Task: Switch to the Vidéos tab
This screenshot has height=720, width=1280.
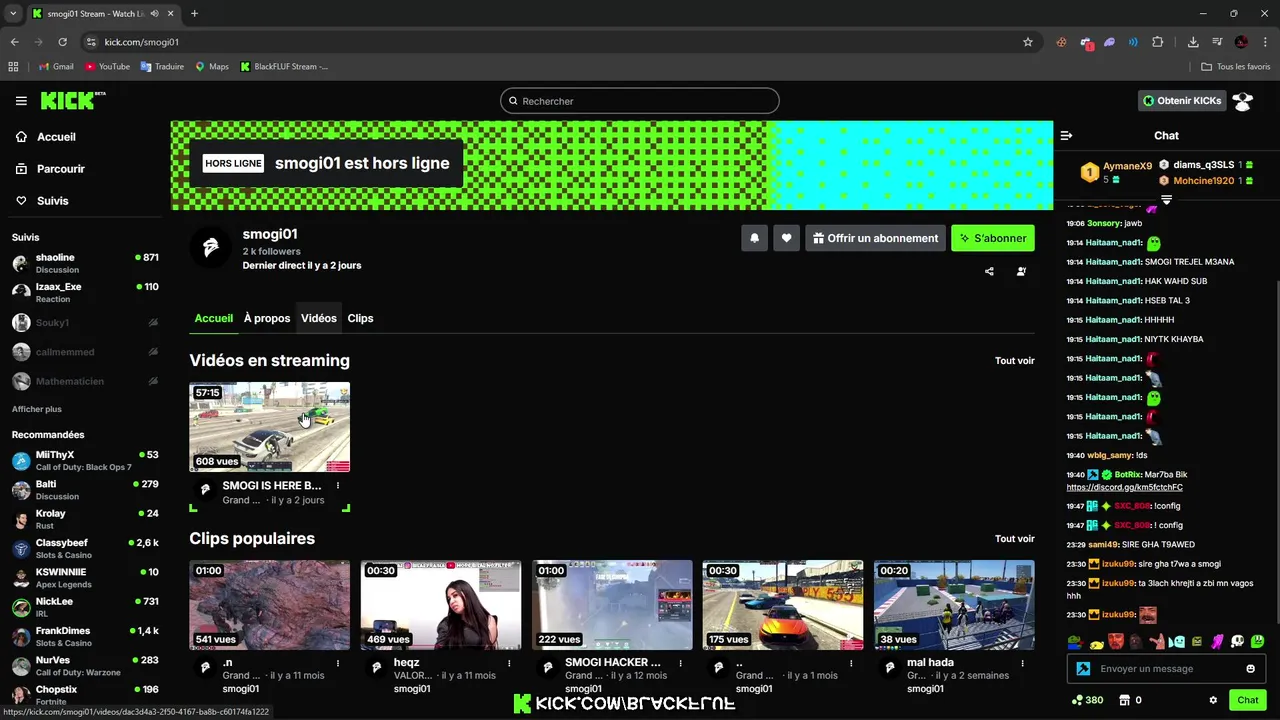Action: pos(319,318)
